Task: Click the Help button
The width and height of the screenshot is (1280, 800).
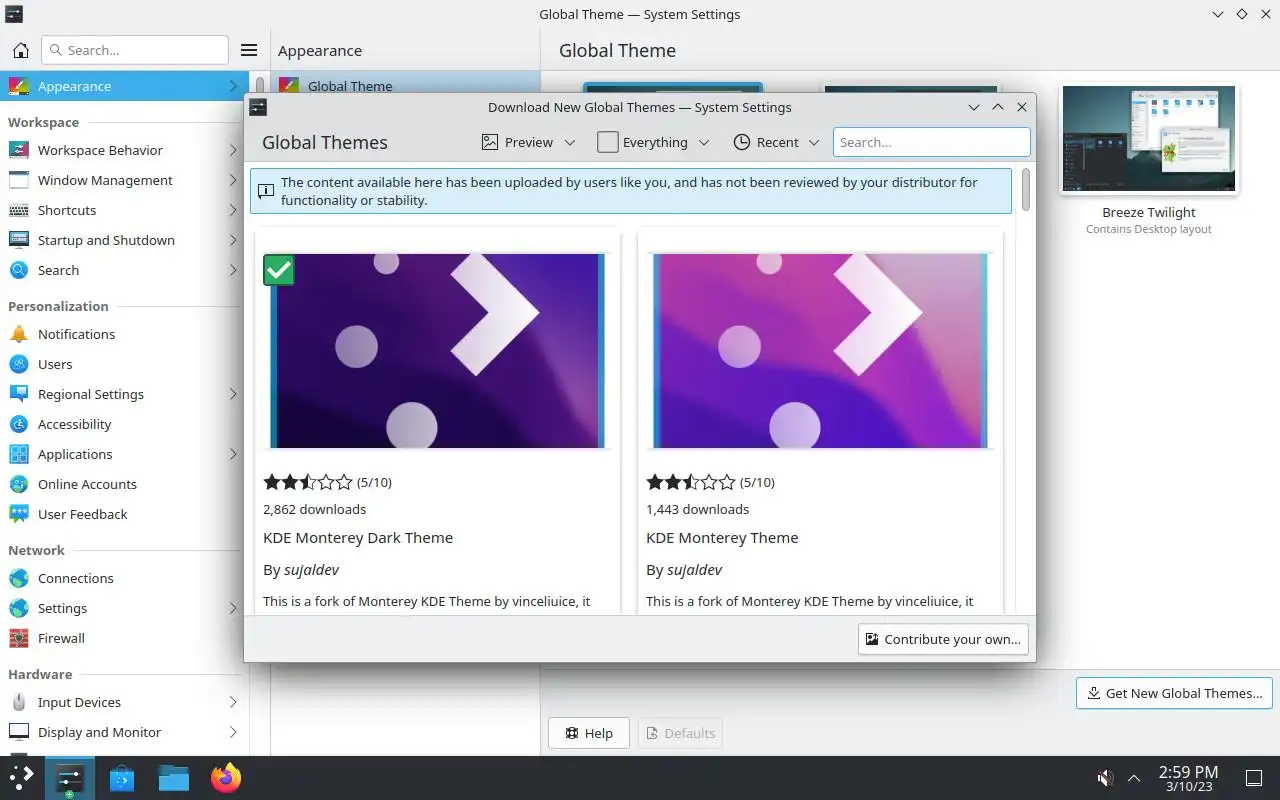Action: point(589,733)
